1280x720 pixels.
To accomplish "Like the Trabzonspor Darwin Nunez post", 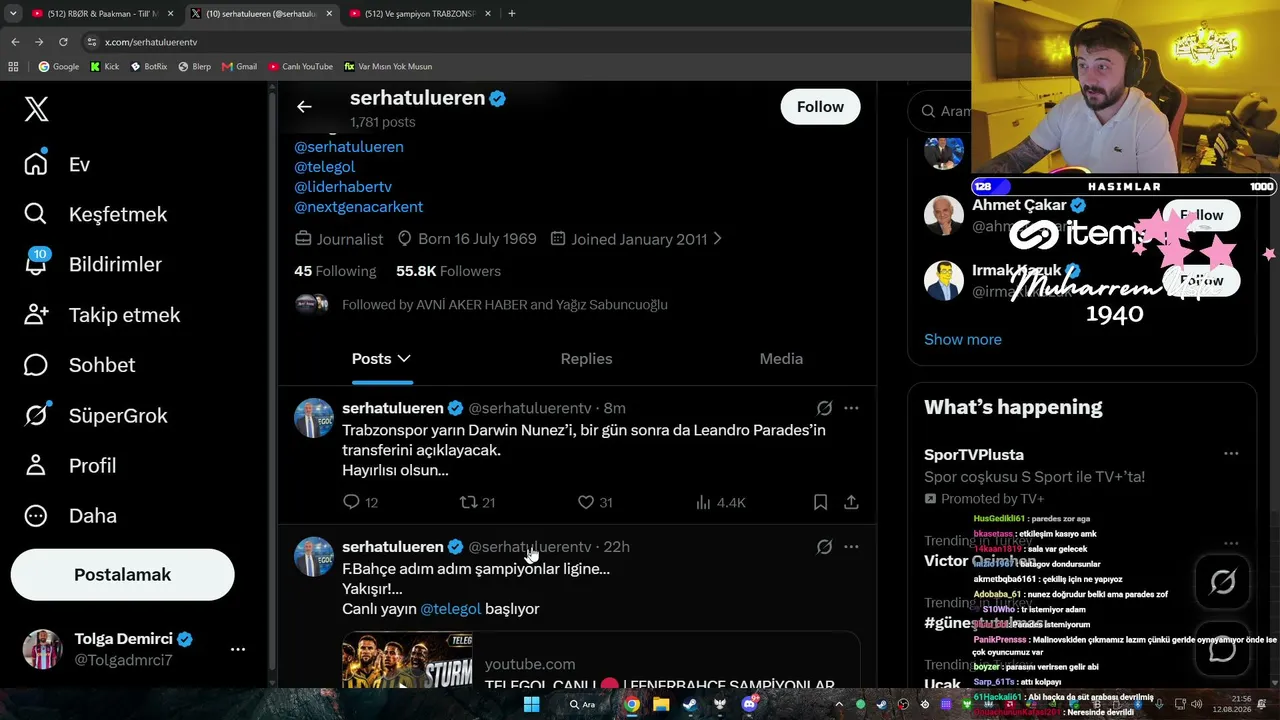I will pos(586,502).
